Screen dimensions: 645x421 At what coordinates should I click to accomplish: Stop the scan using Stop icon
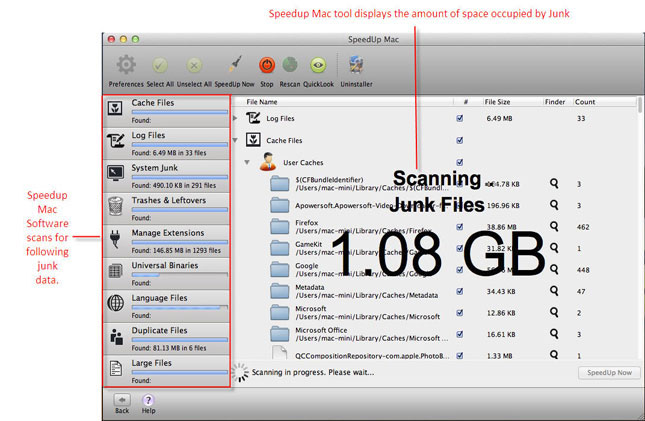coord(267,66)
